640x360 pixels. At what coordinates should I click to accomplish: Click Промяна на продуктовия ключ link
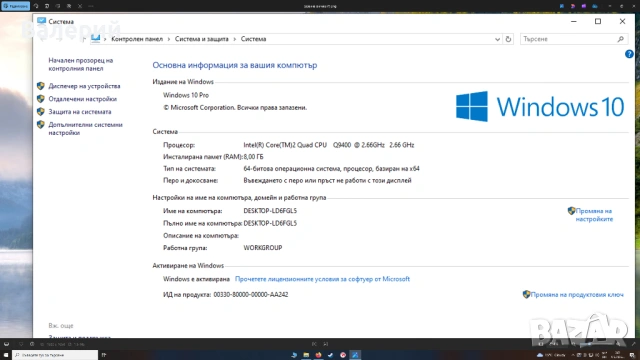click(x=577, y=295)
